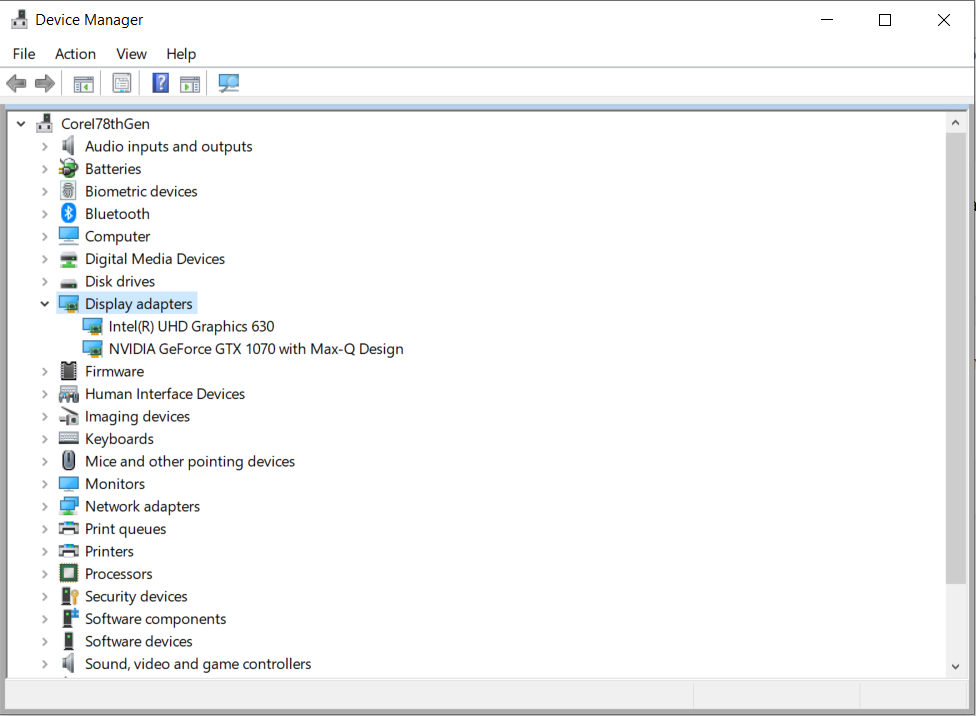Image resolution: width=976 pixels, height=716 pixels.
Task: Select the Print queues category label
Action: click(x=126, y=529)
